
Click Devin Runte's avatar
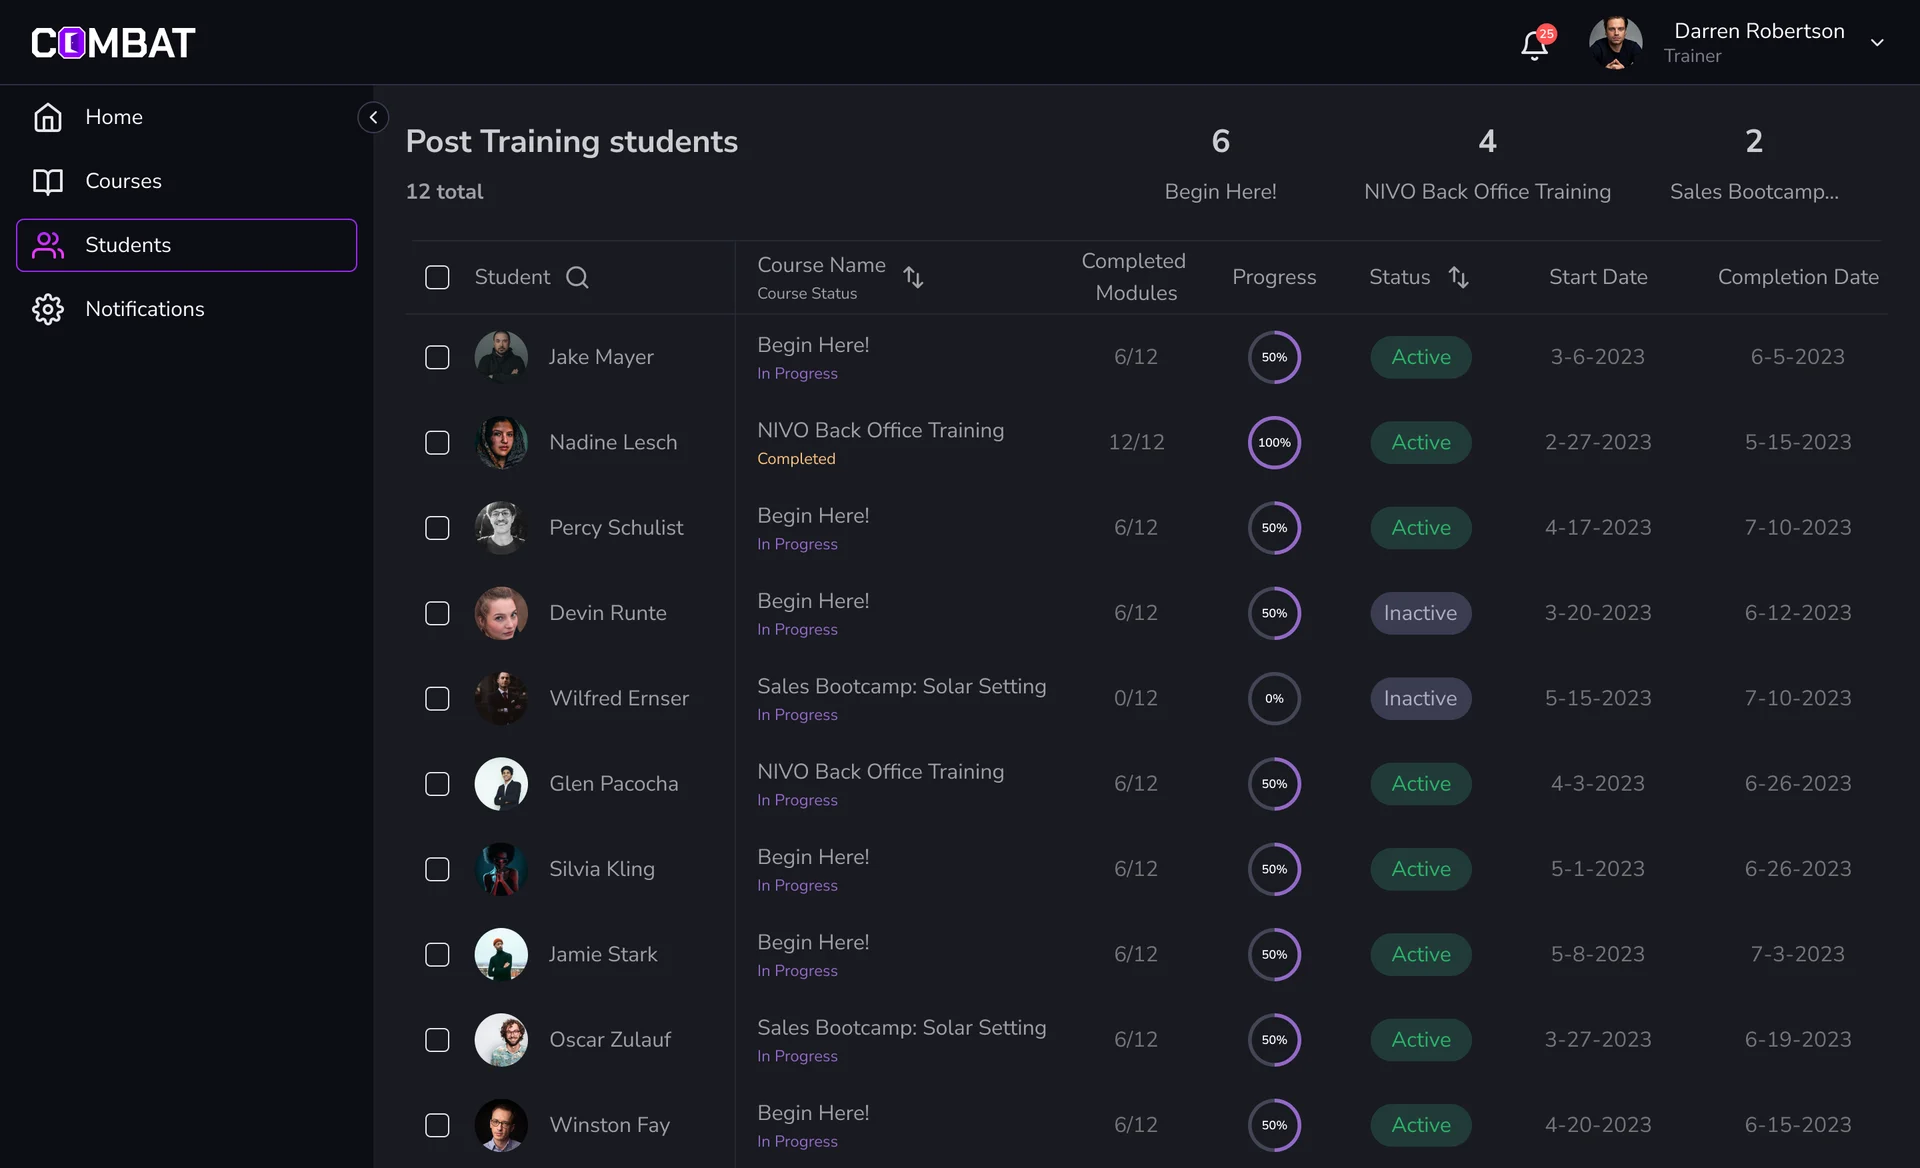point(501,613)
